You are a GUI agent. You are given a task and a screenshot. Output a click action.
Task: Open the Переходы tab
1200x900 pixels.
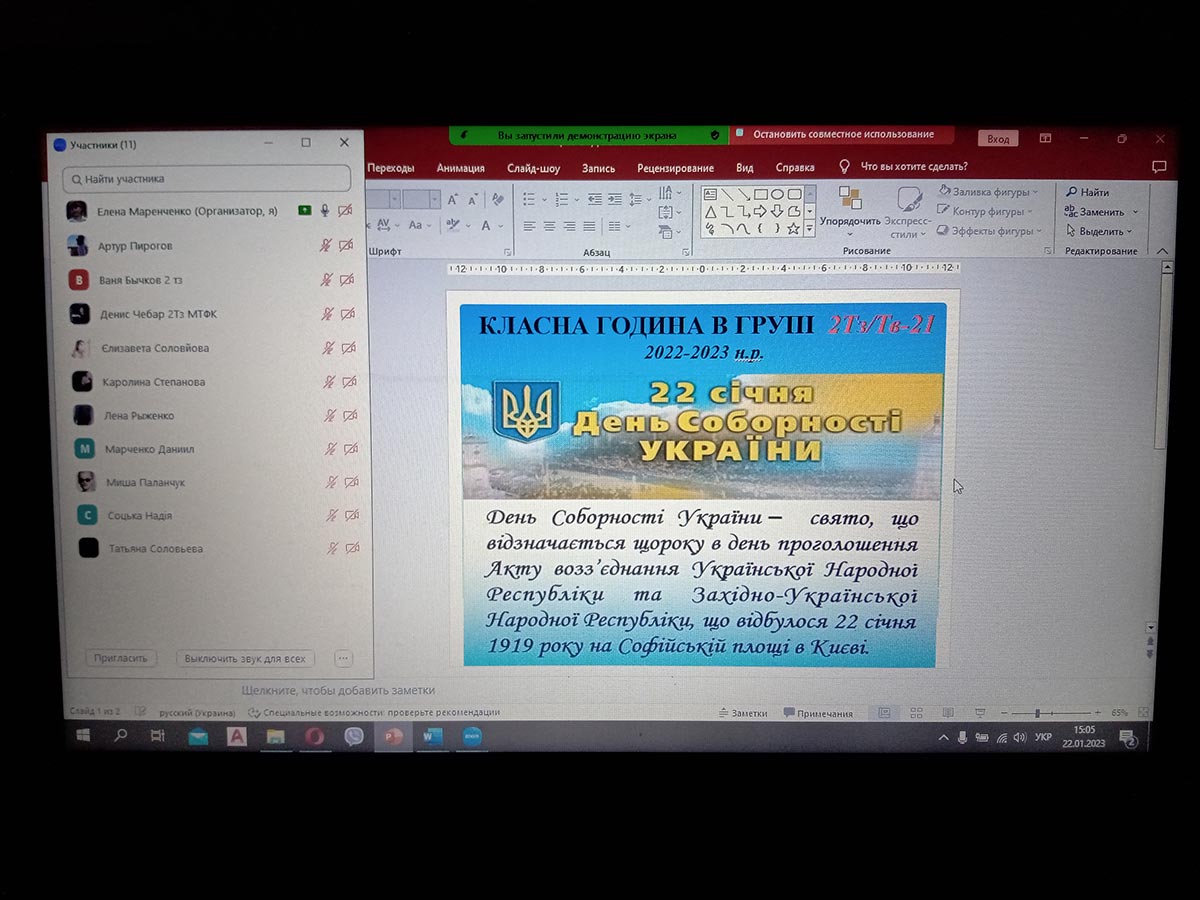(390, 168)
